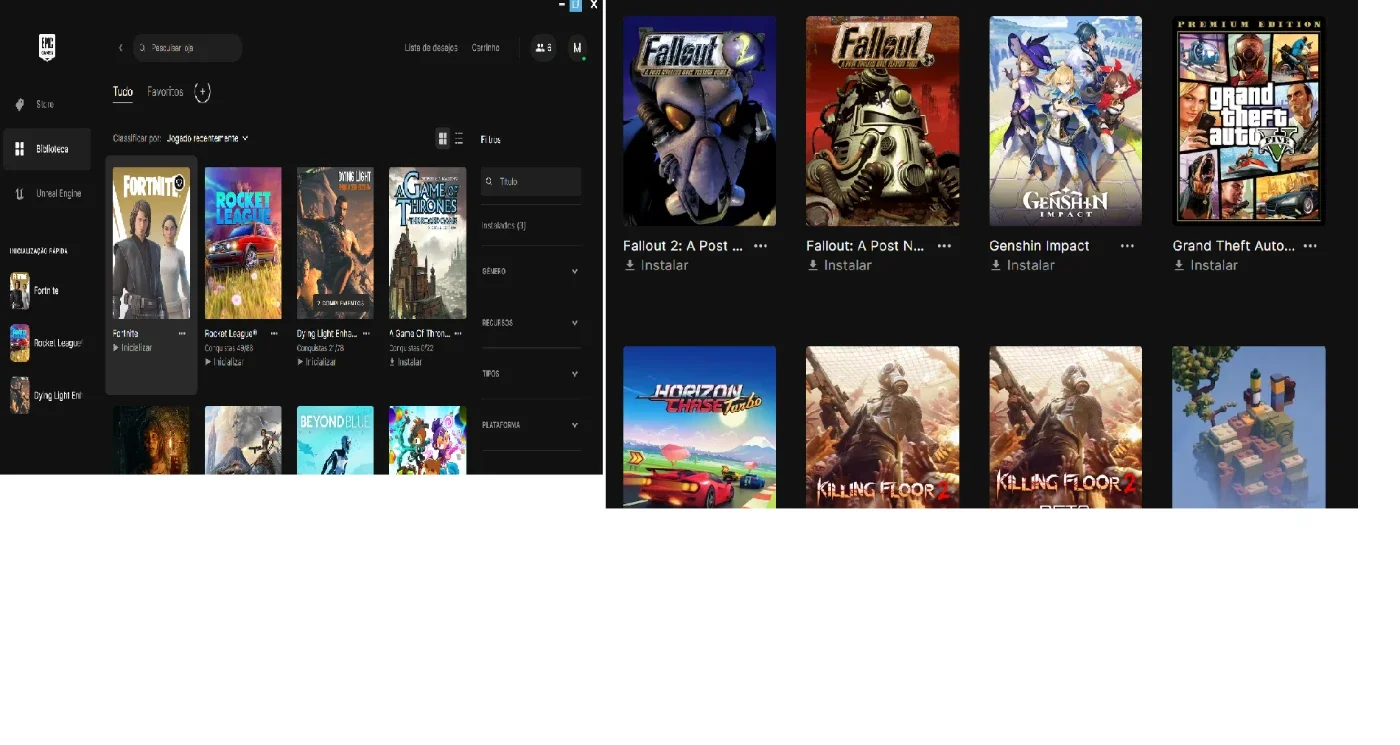Open Fallout cover in right panel

coord(882,121)
